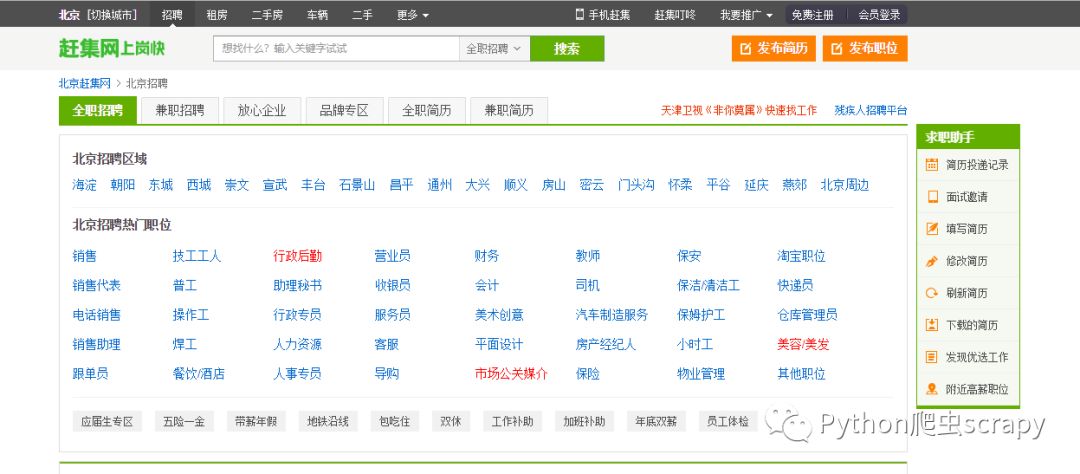This screenshot has height=474, width=1080.
Task: Click the mobile phone icon beside 手机赶集
Action: pos(579,14)
